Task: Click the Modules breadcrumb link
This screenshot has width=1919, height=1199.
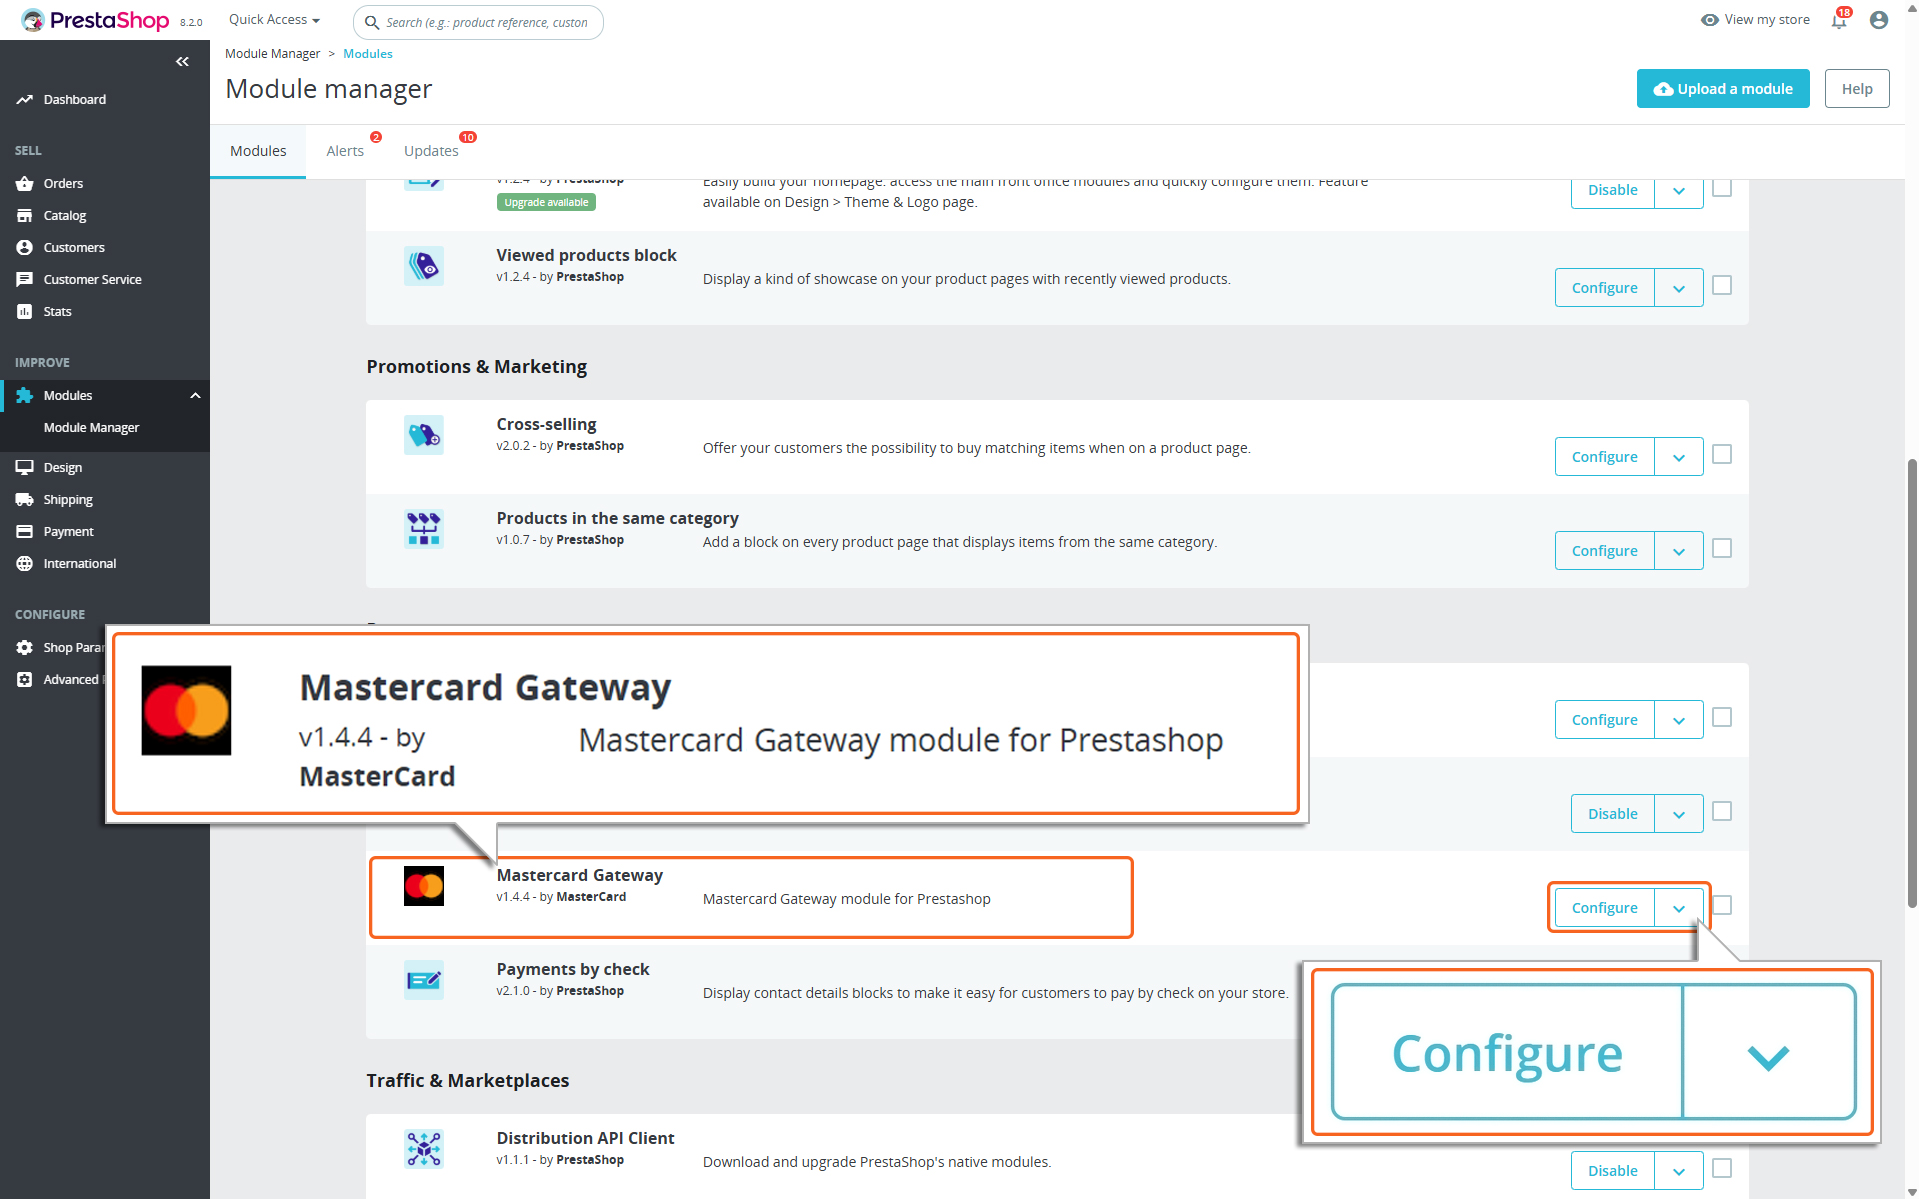Action: (368, 54)
